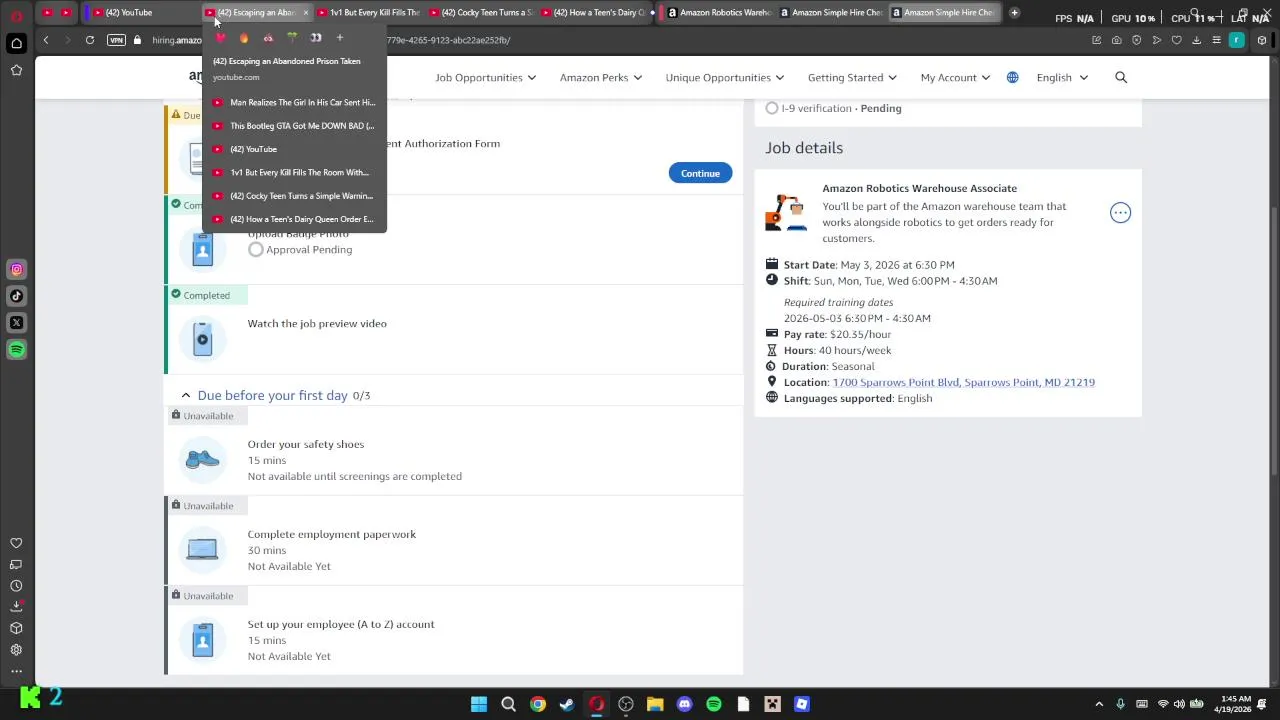Open TikTok in the Opera sidebar
This screenshot has height=720, width=1280.
(16, 296)
